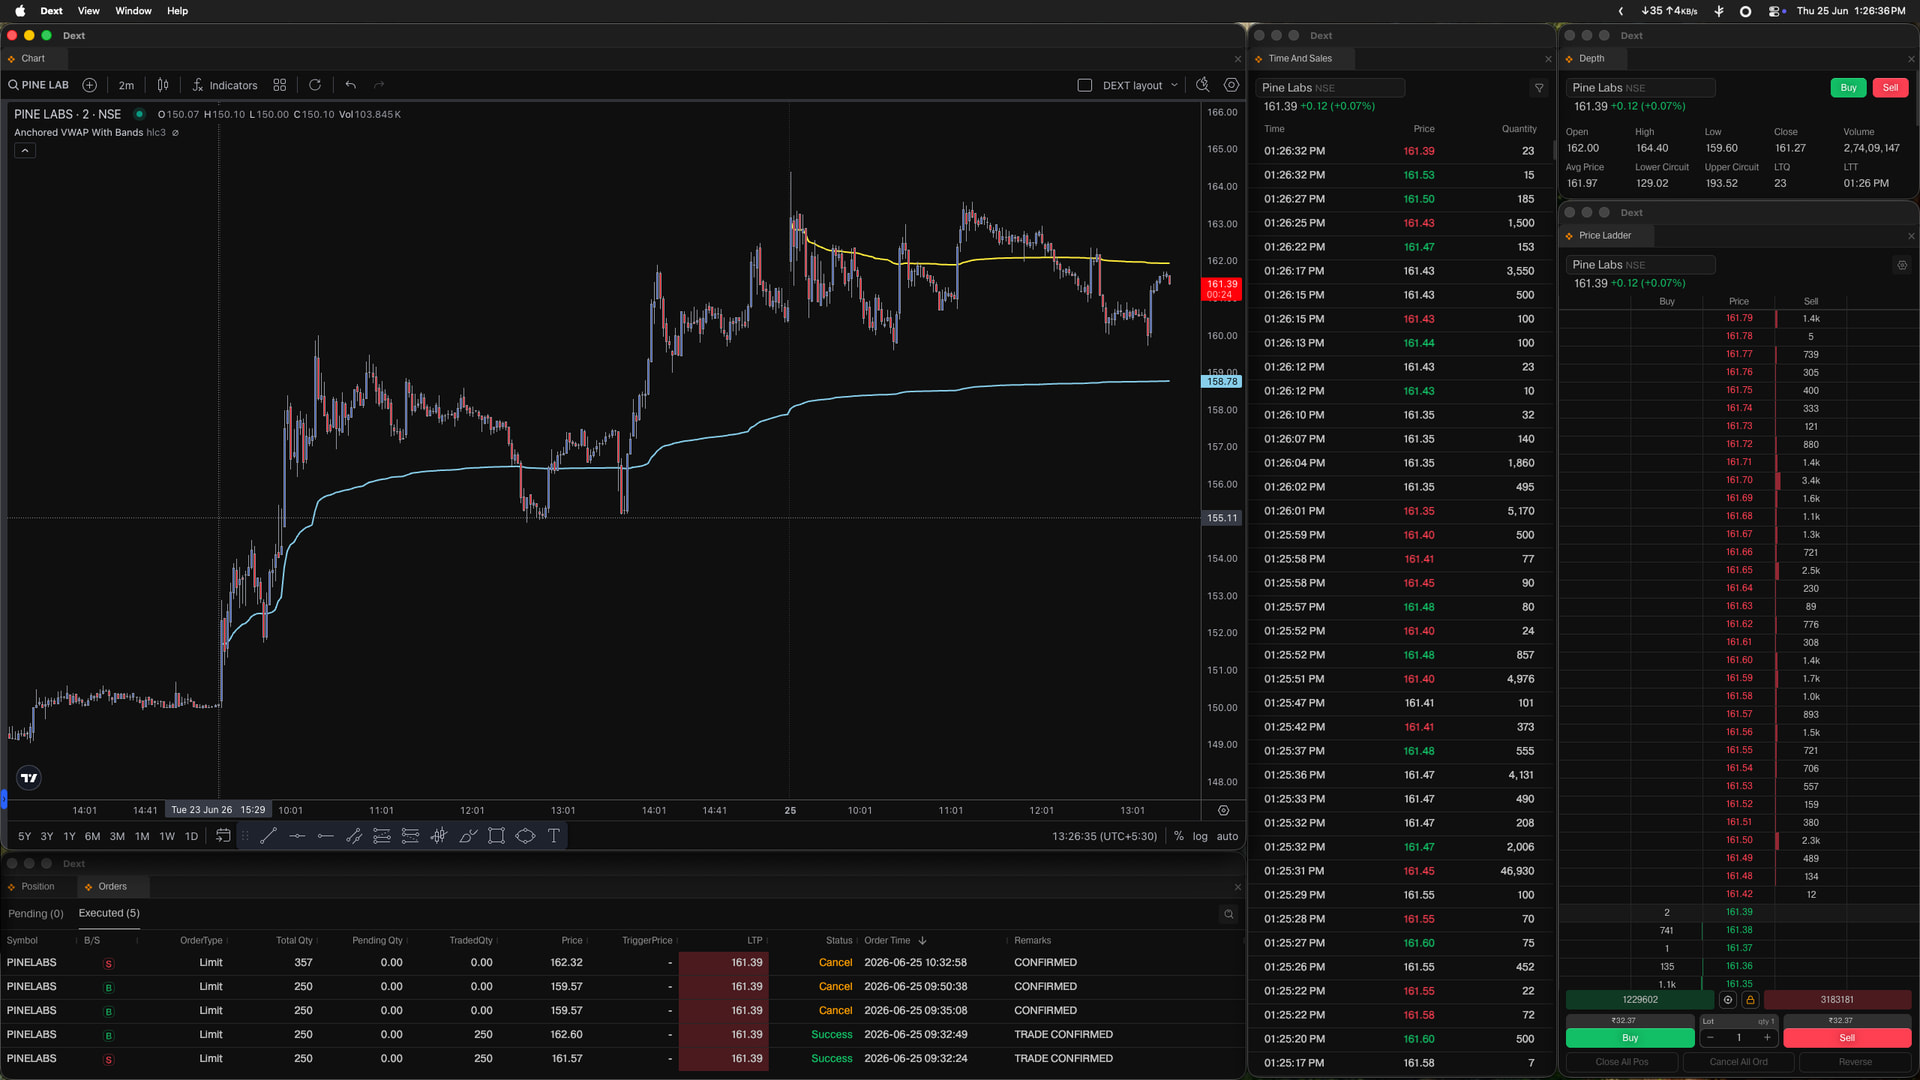Open the go-to-date calendar icon

pos(223,836)
